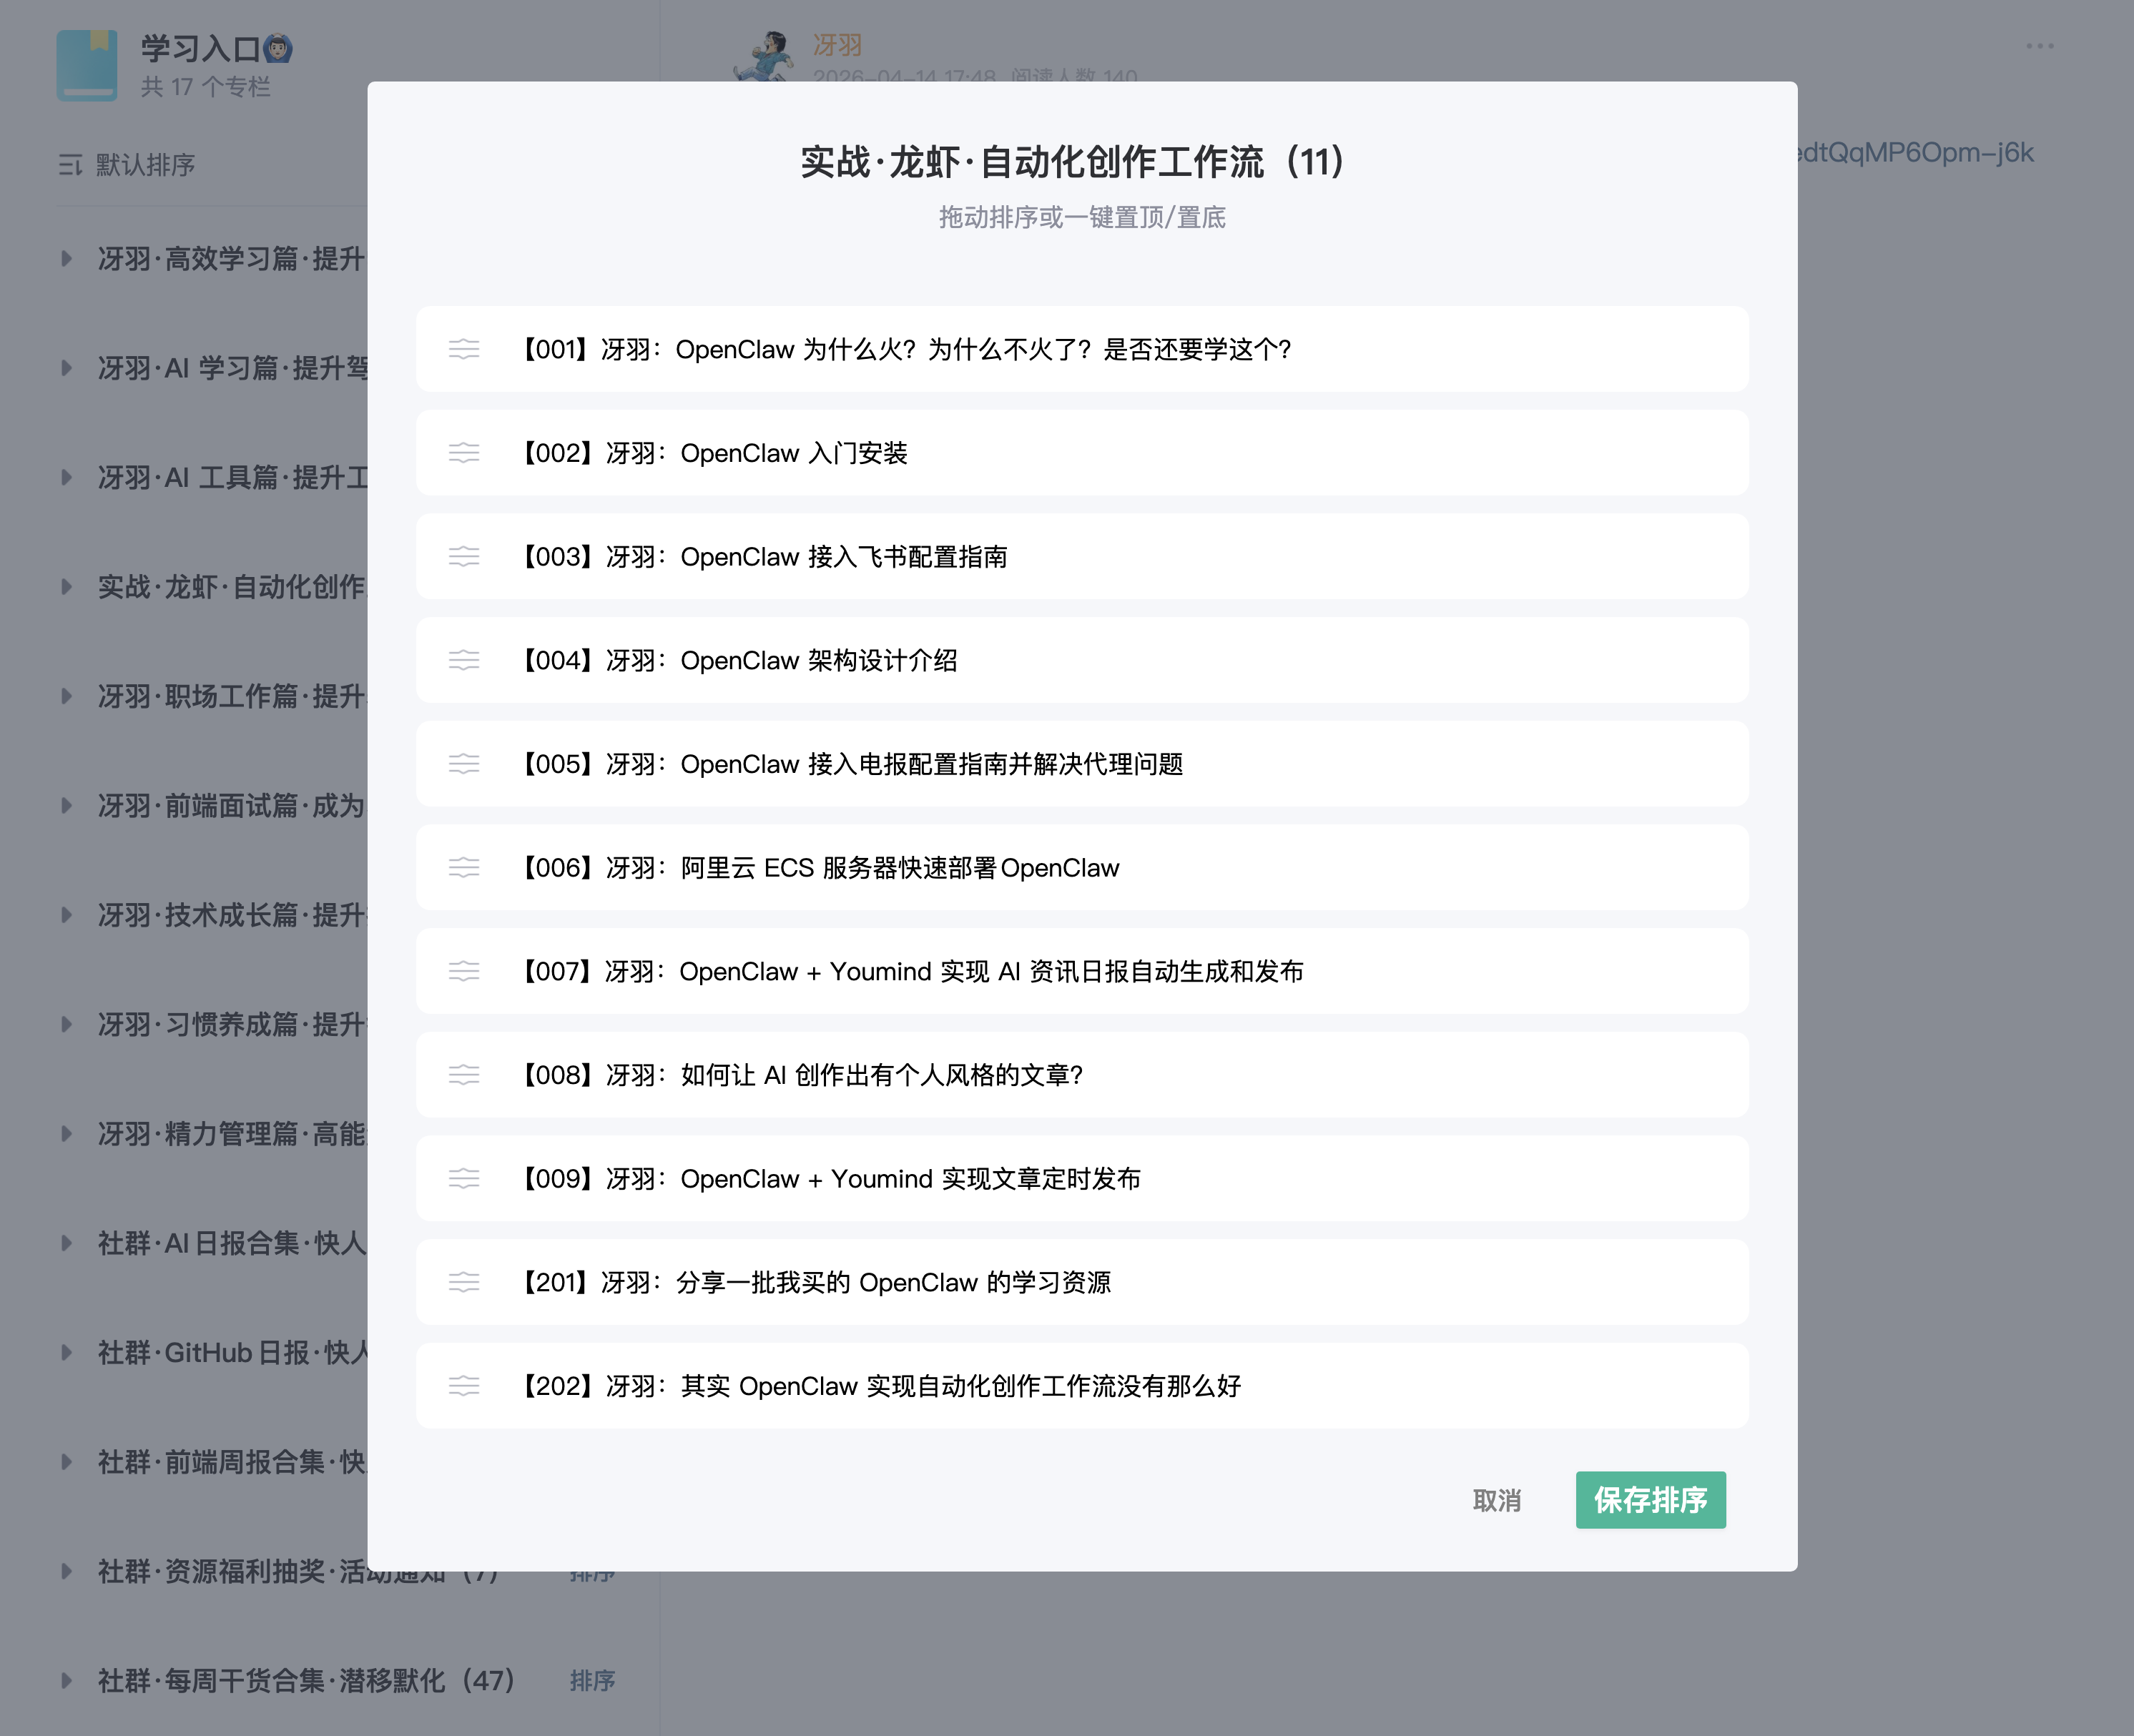Click the drag handle beside 【002】 OpenClaw 入门安装
The image size is (2134, 1736).
click(464, 453)
